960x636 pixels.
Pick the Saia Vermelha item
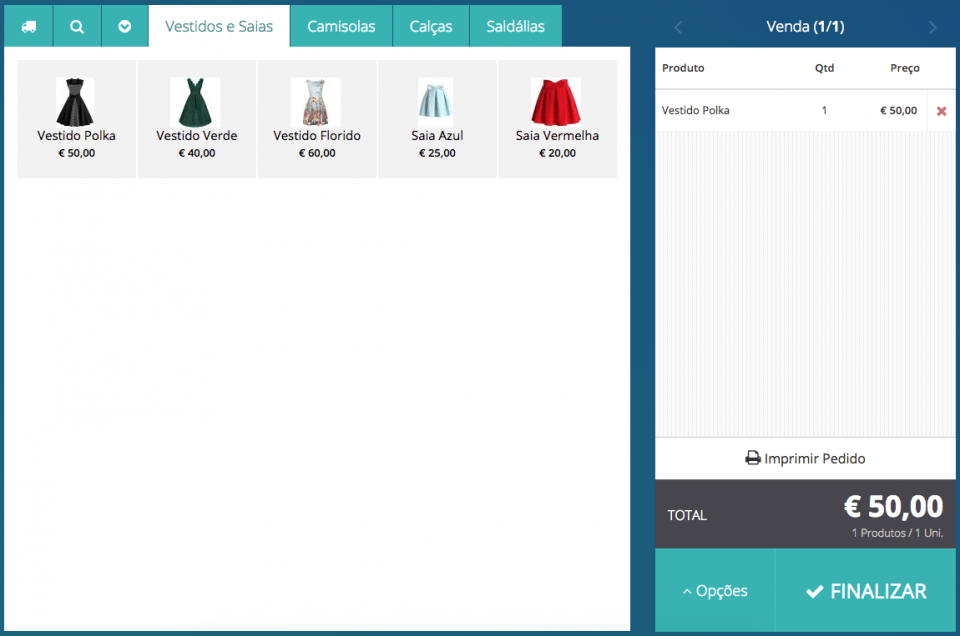pyautogui.click(x=557, y=119)
